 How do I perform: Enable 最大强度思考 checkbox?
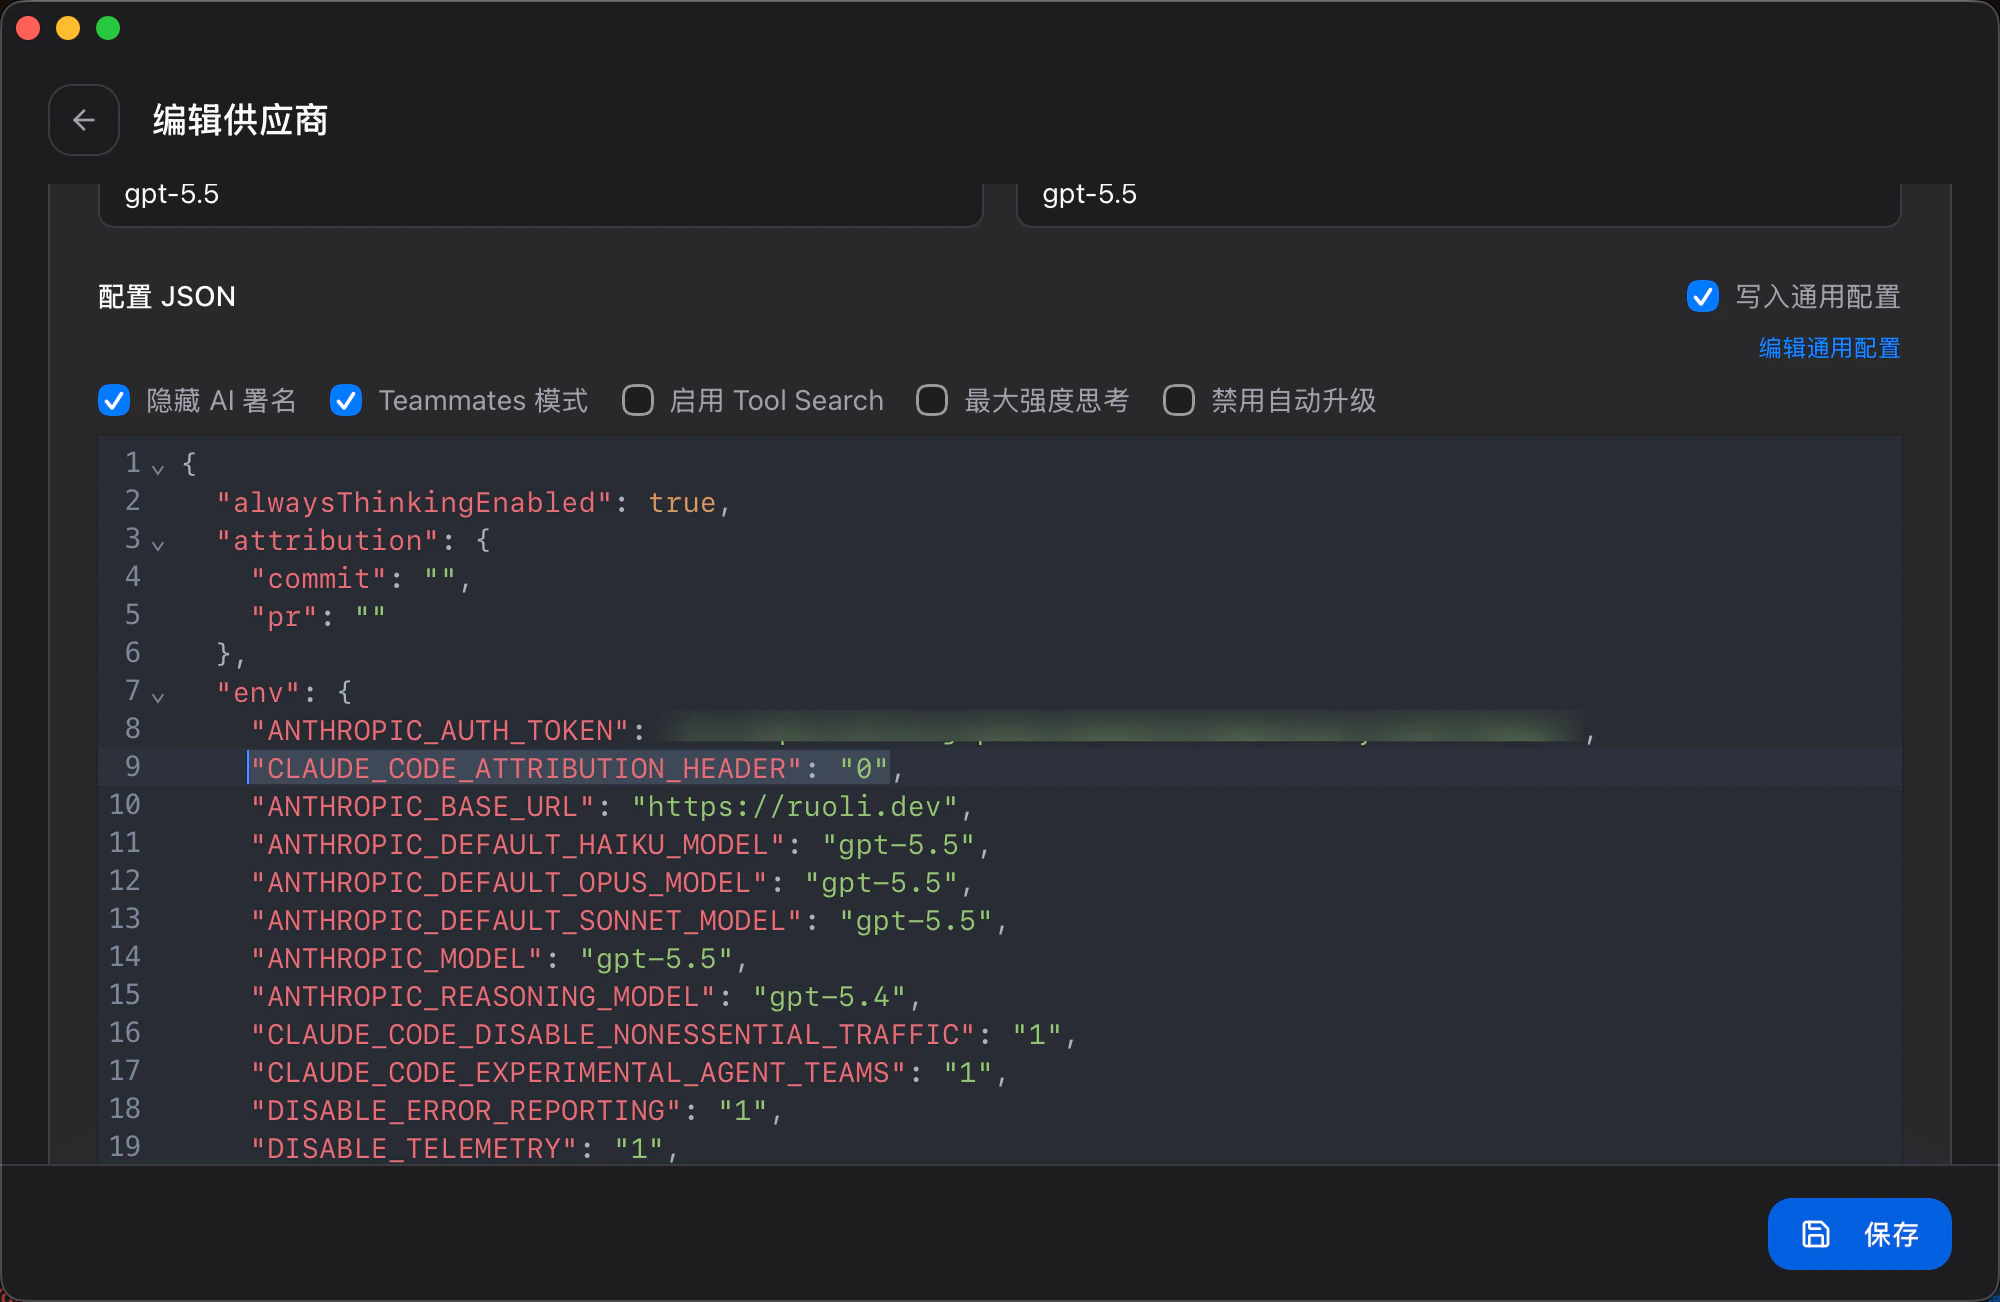(932, 401)
